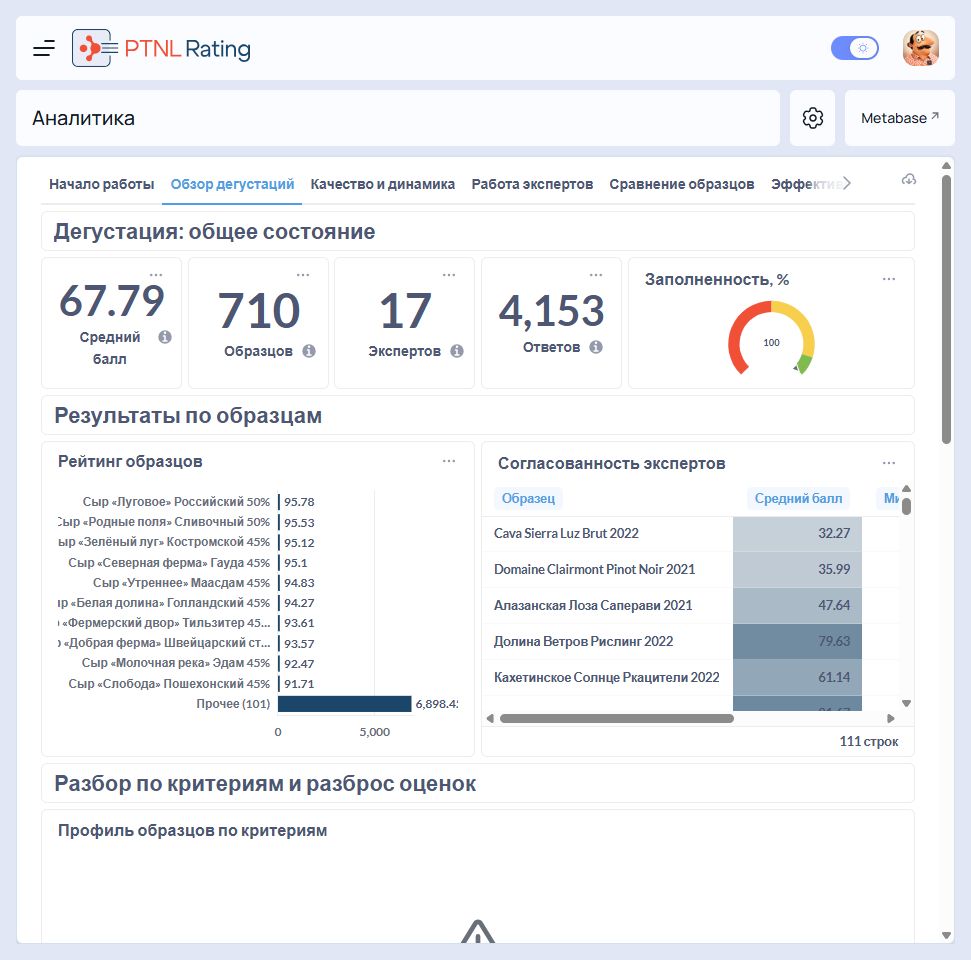Click table scroll-right arrow
This screenshot has height=960, width=971.
(x=890, y=718)
